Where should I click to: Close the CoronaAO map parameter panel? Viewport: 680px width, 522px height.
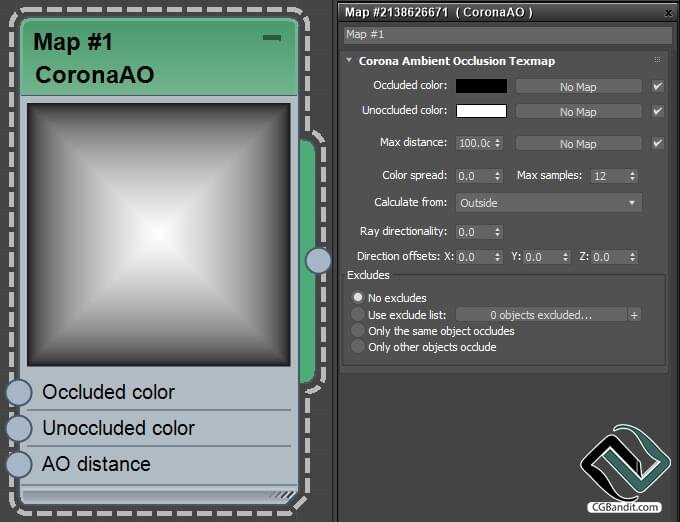coord(668,13)
